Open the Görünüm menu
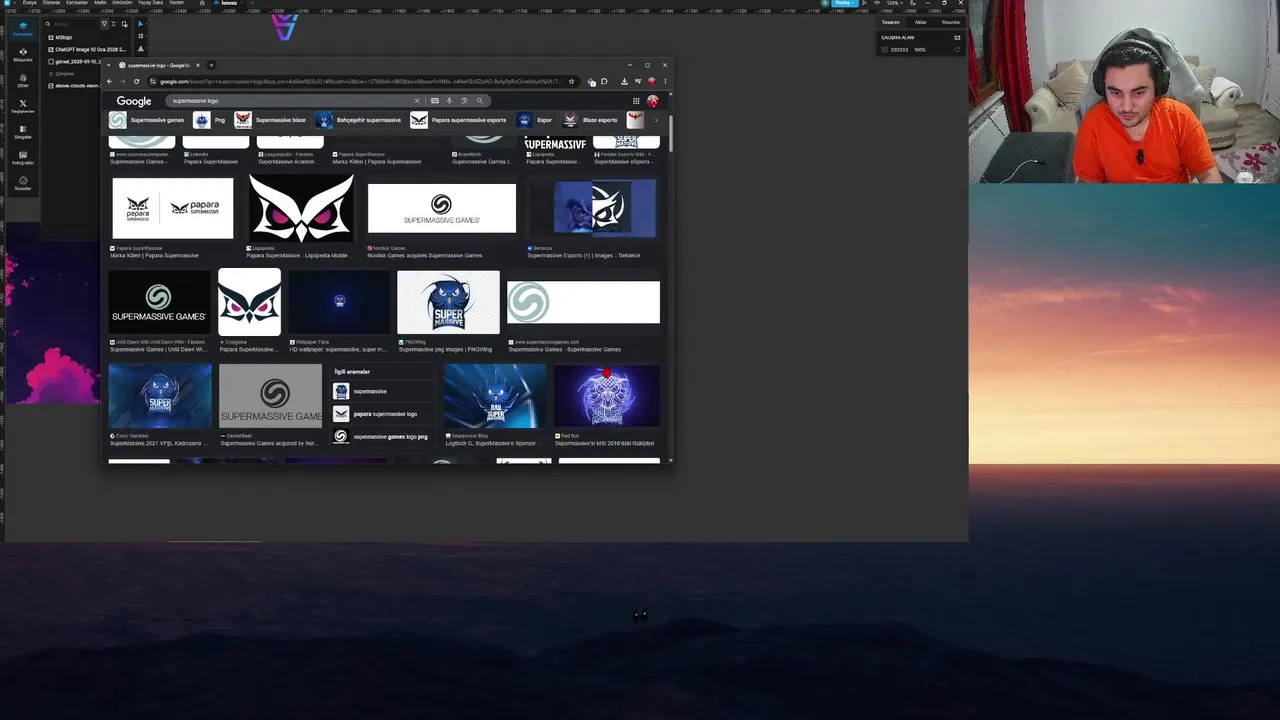The image size is (1280, 720). [122, 3]
